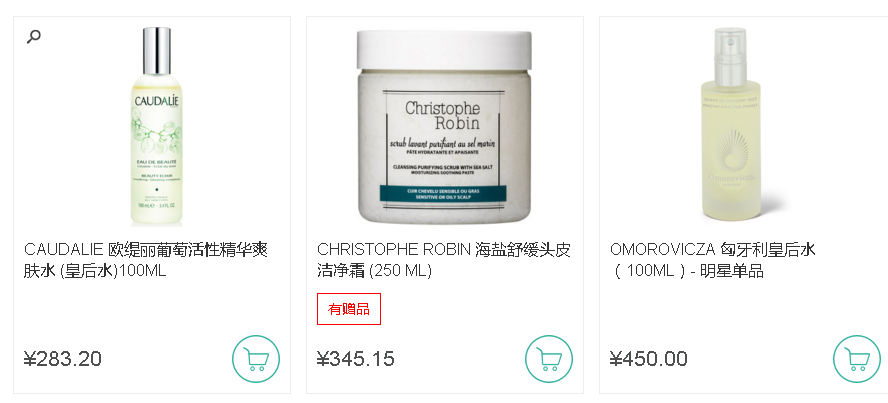Add Caudalie 皇后水 to cart via cart icon

[x=256, y=359]
